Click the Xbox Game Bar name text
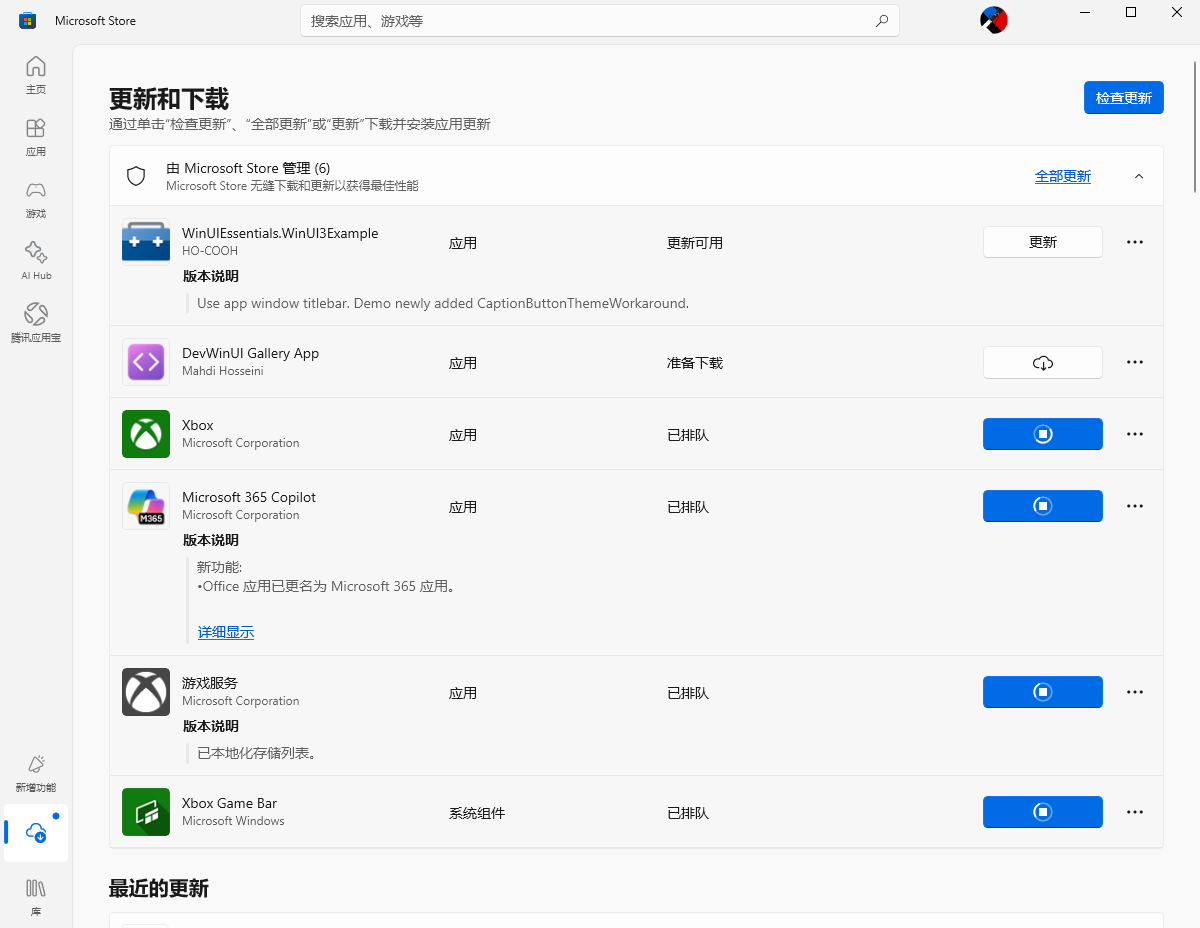Screen dimensions: 1200x928 [229, 803]
